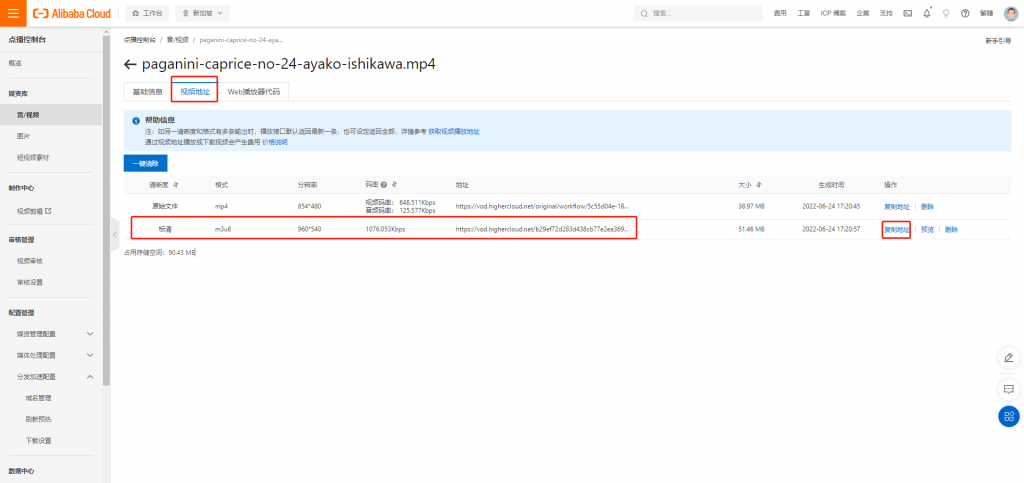The image size is (1024, 483).
Task: Click the 码率 help question icon
Action: click(x=384, y=185)
